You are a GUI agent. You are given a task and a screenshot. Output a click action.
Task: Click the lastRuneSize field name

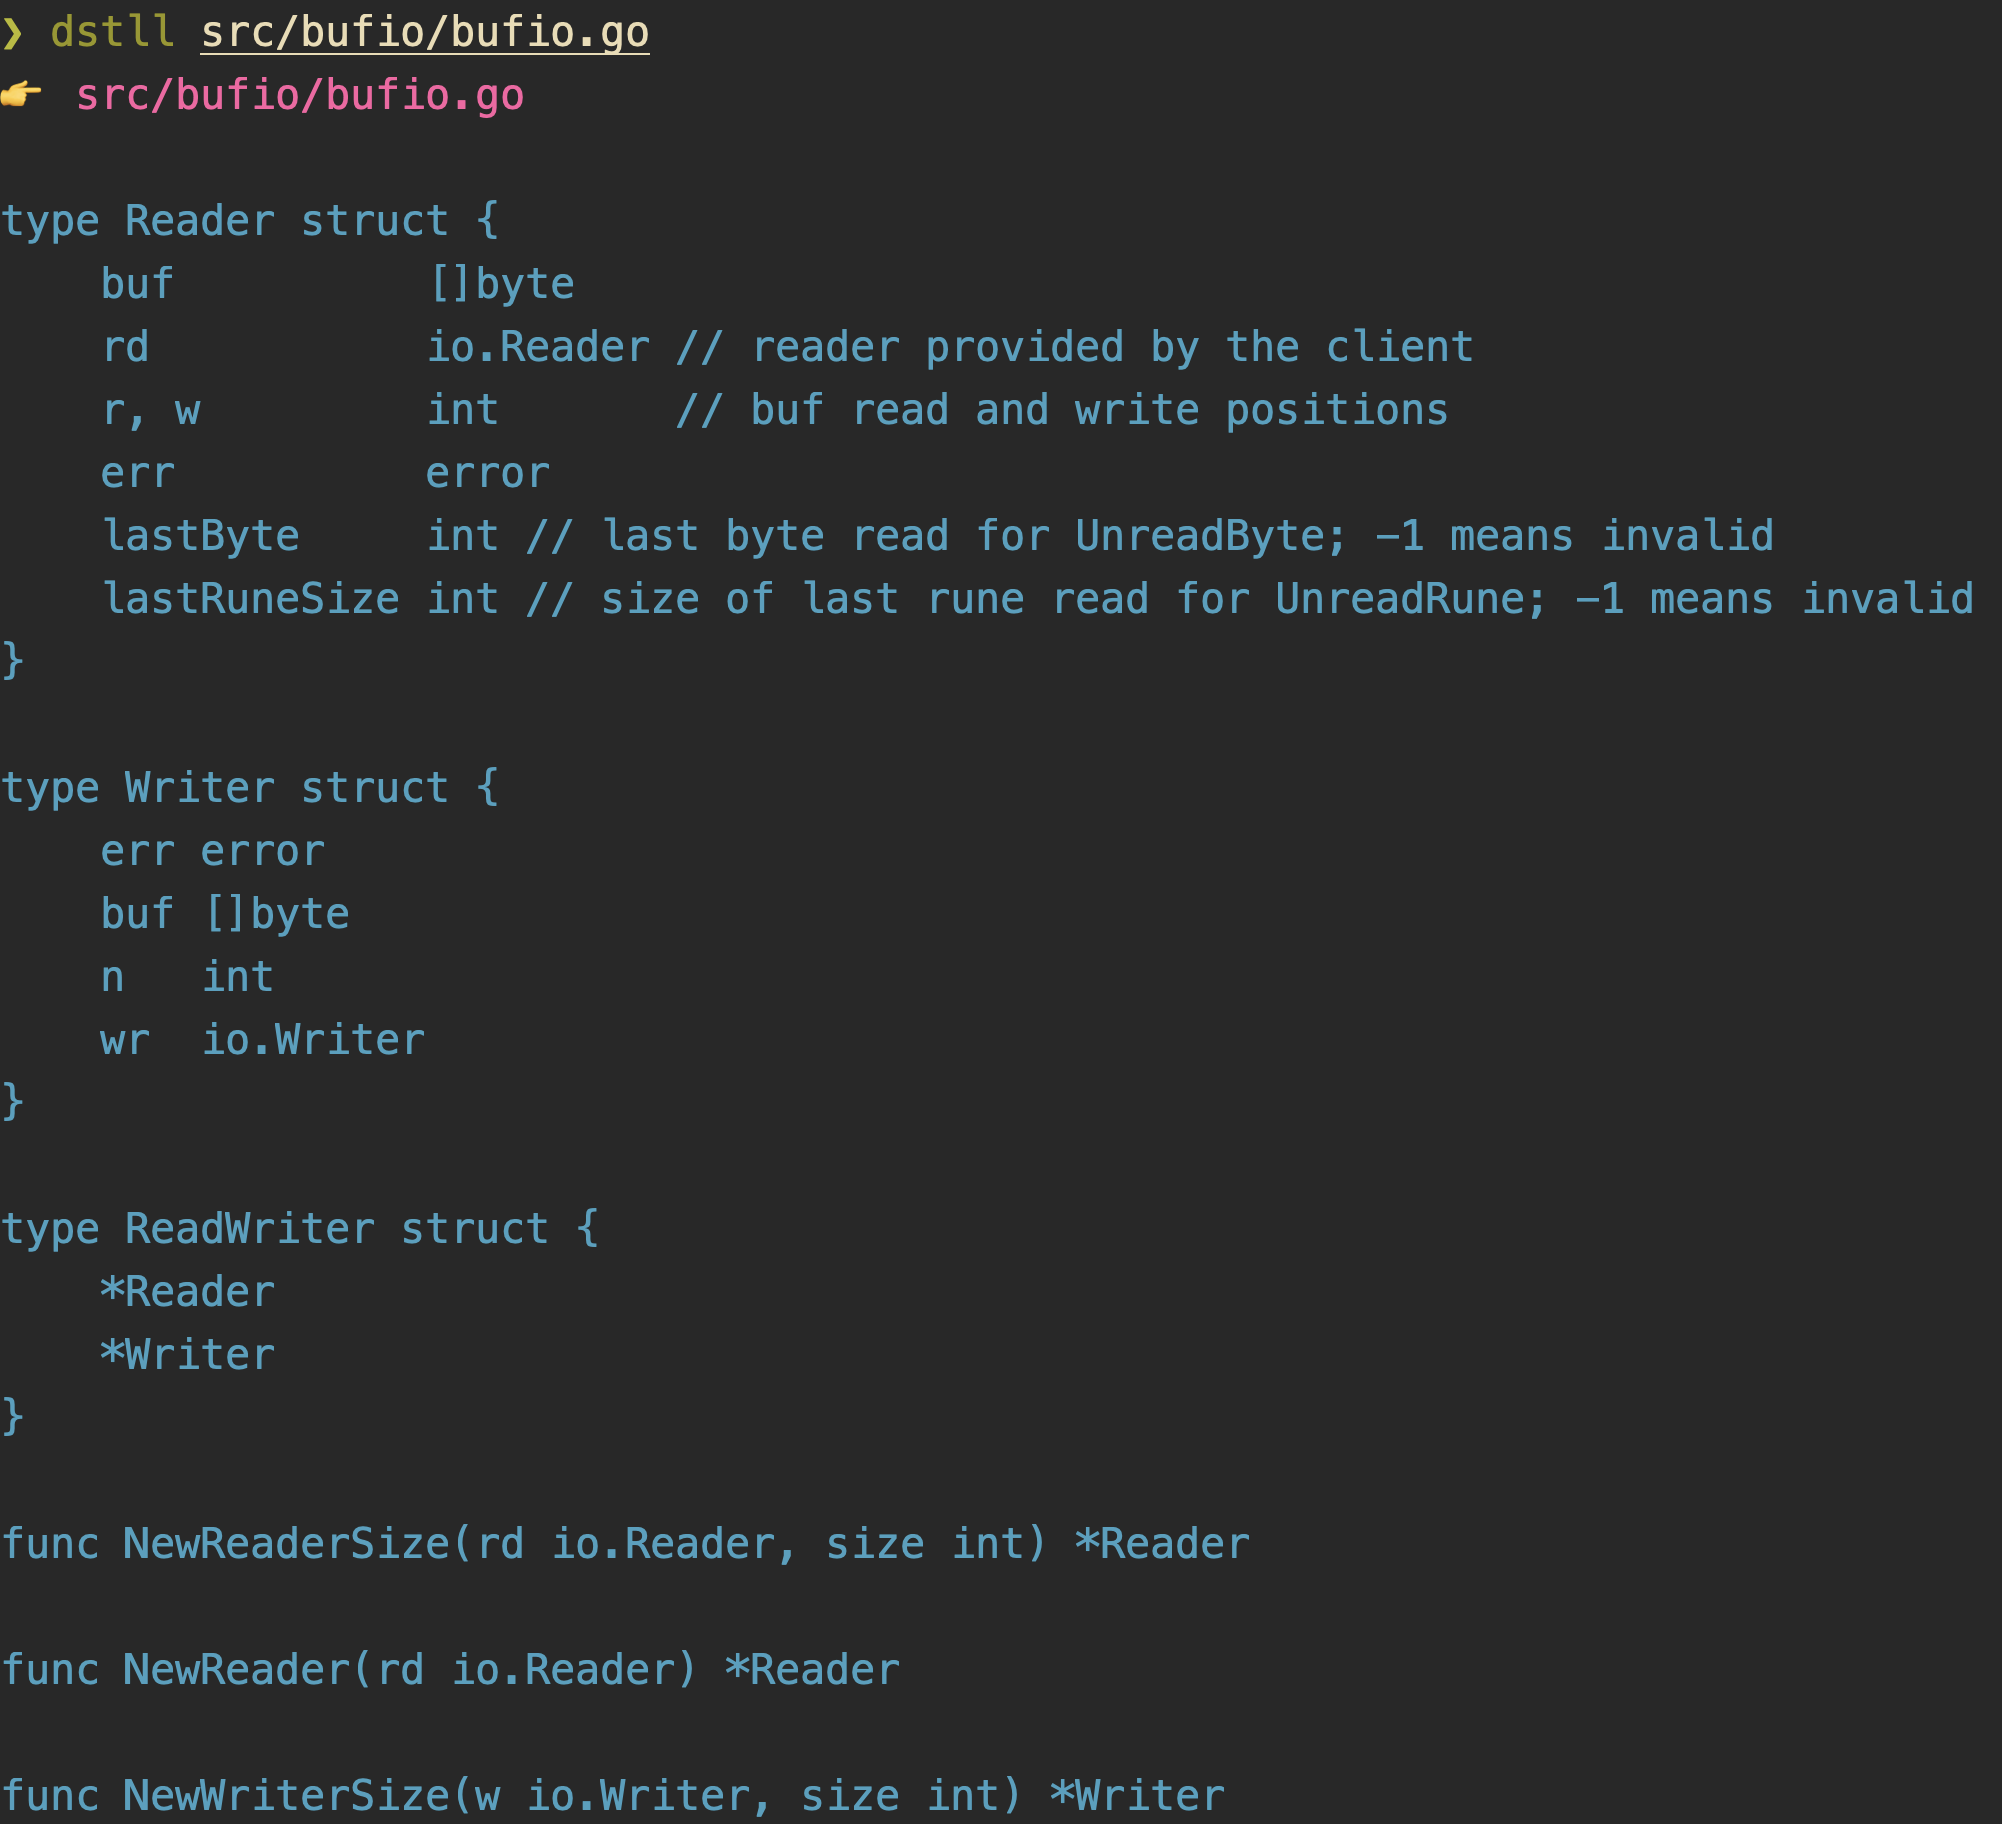tap(251, 599)
